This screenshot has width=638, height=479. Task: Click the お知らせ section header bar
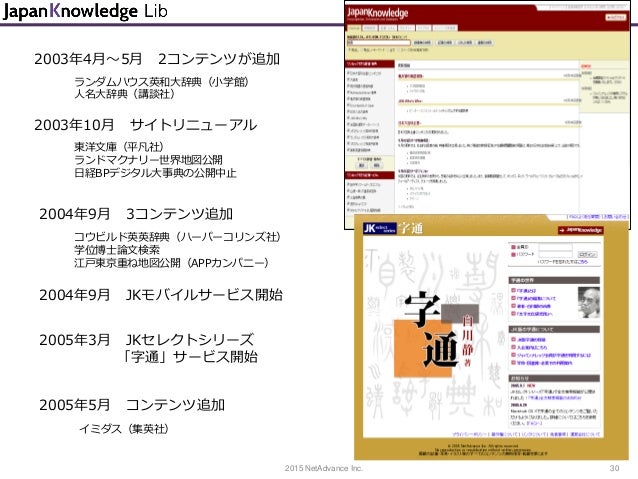click(x=554, y=378)
